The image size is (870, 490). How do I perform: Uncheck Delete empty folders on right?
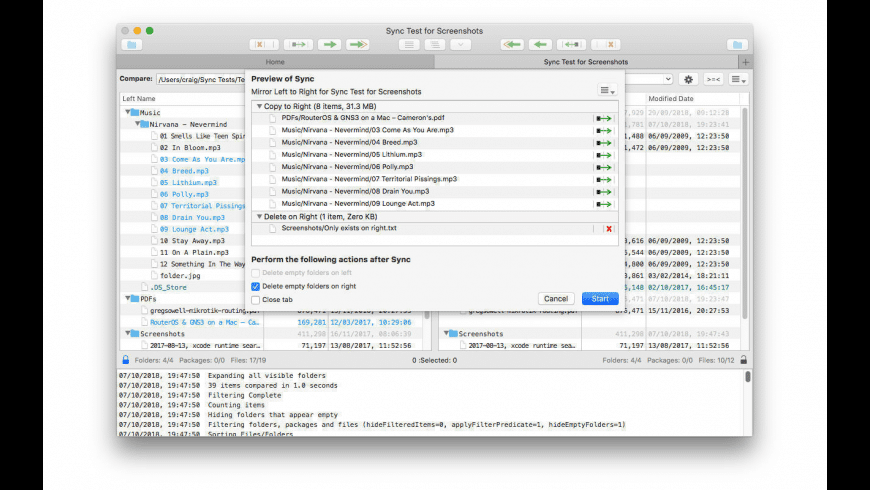tap(256, 286)
